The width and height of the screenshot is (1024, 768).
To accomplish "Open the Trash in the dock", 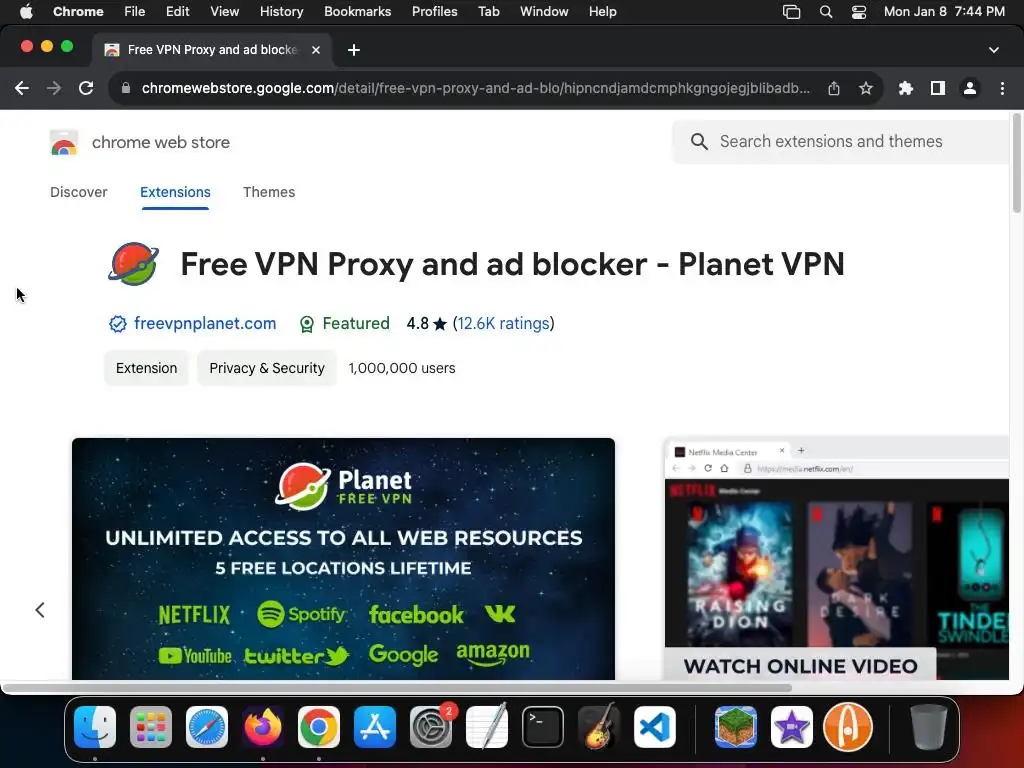I will (929, 727).
